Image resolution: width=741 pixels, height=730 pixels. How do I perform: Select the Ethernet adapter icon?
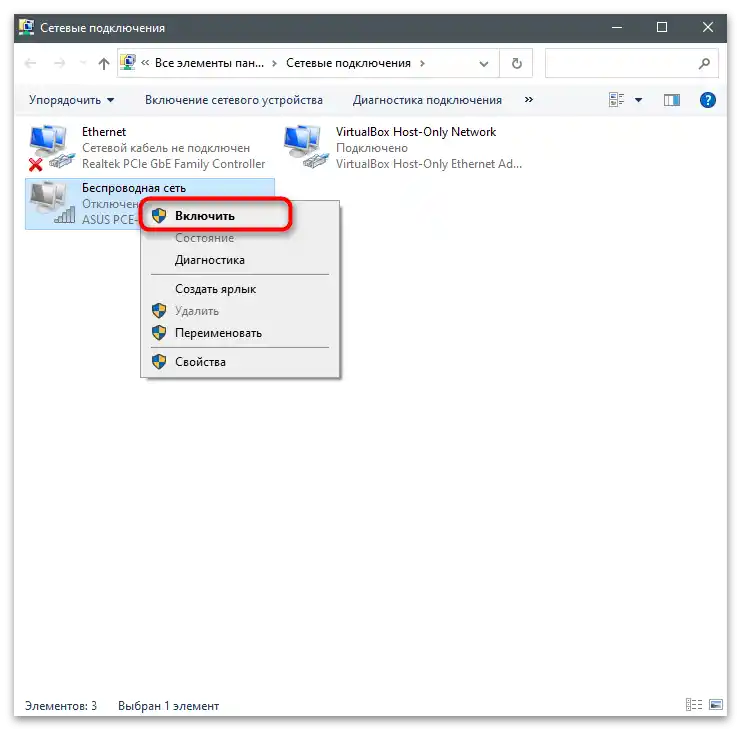click(51, 147)
